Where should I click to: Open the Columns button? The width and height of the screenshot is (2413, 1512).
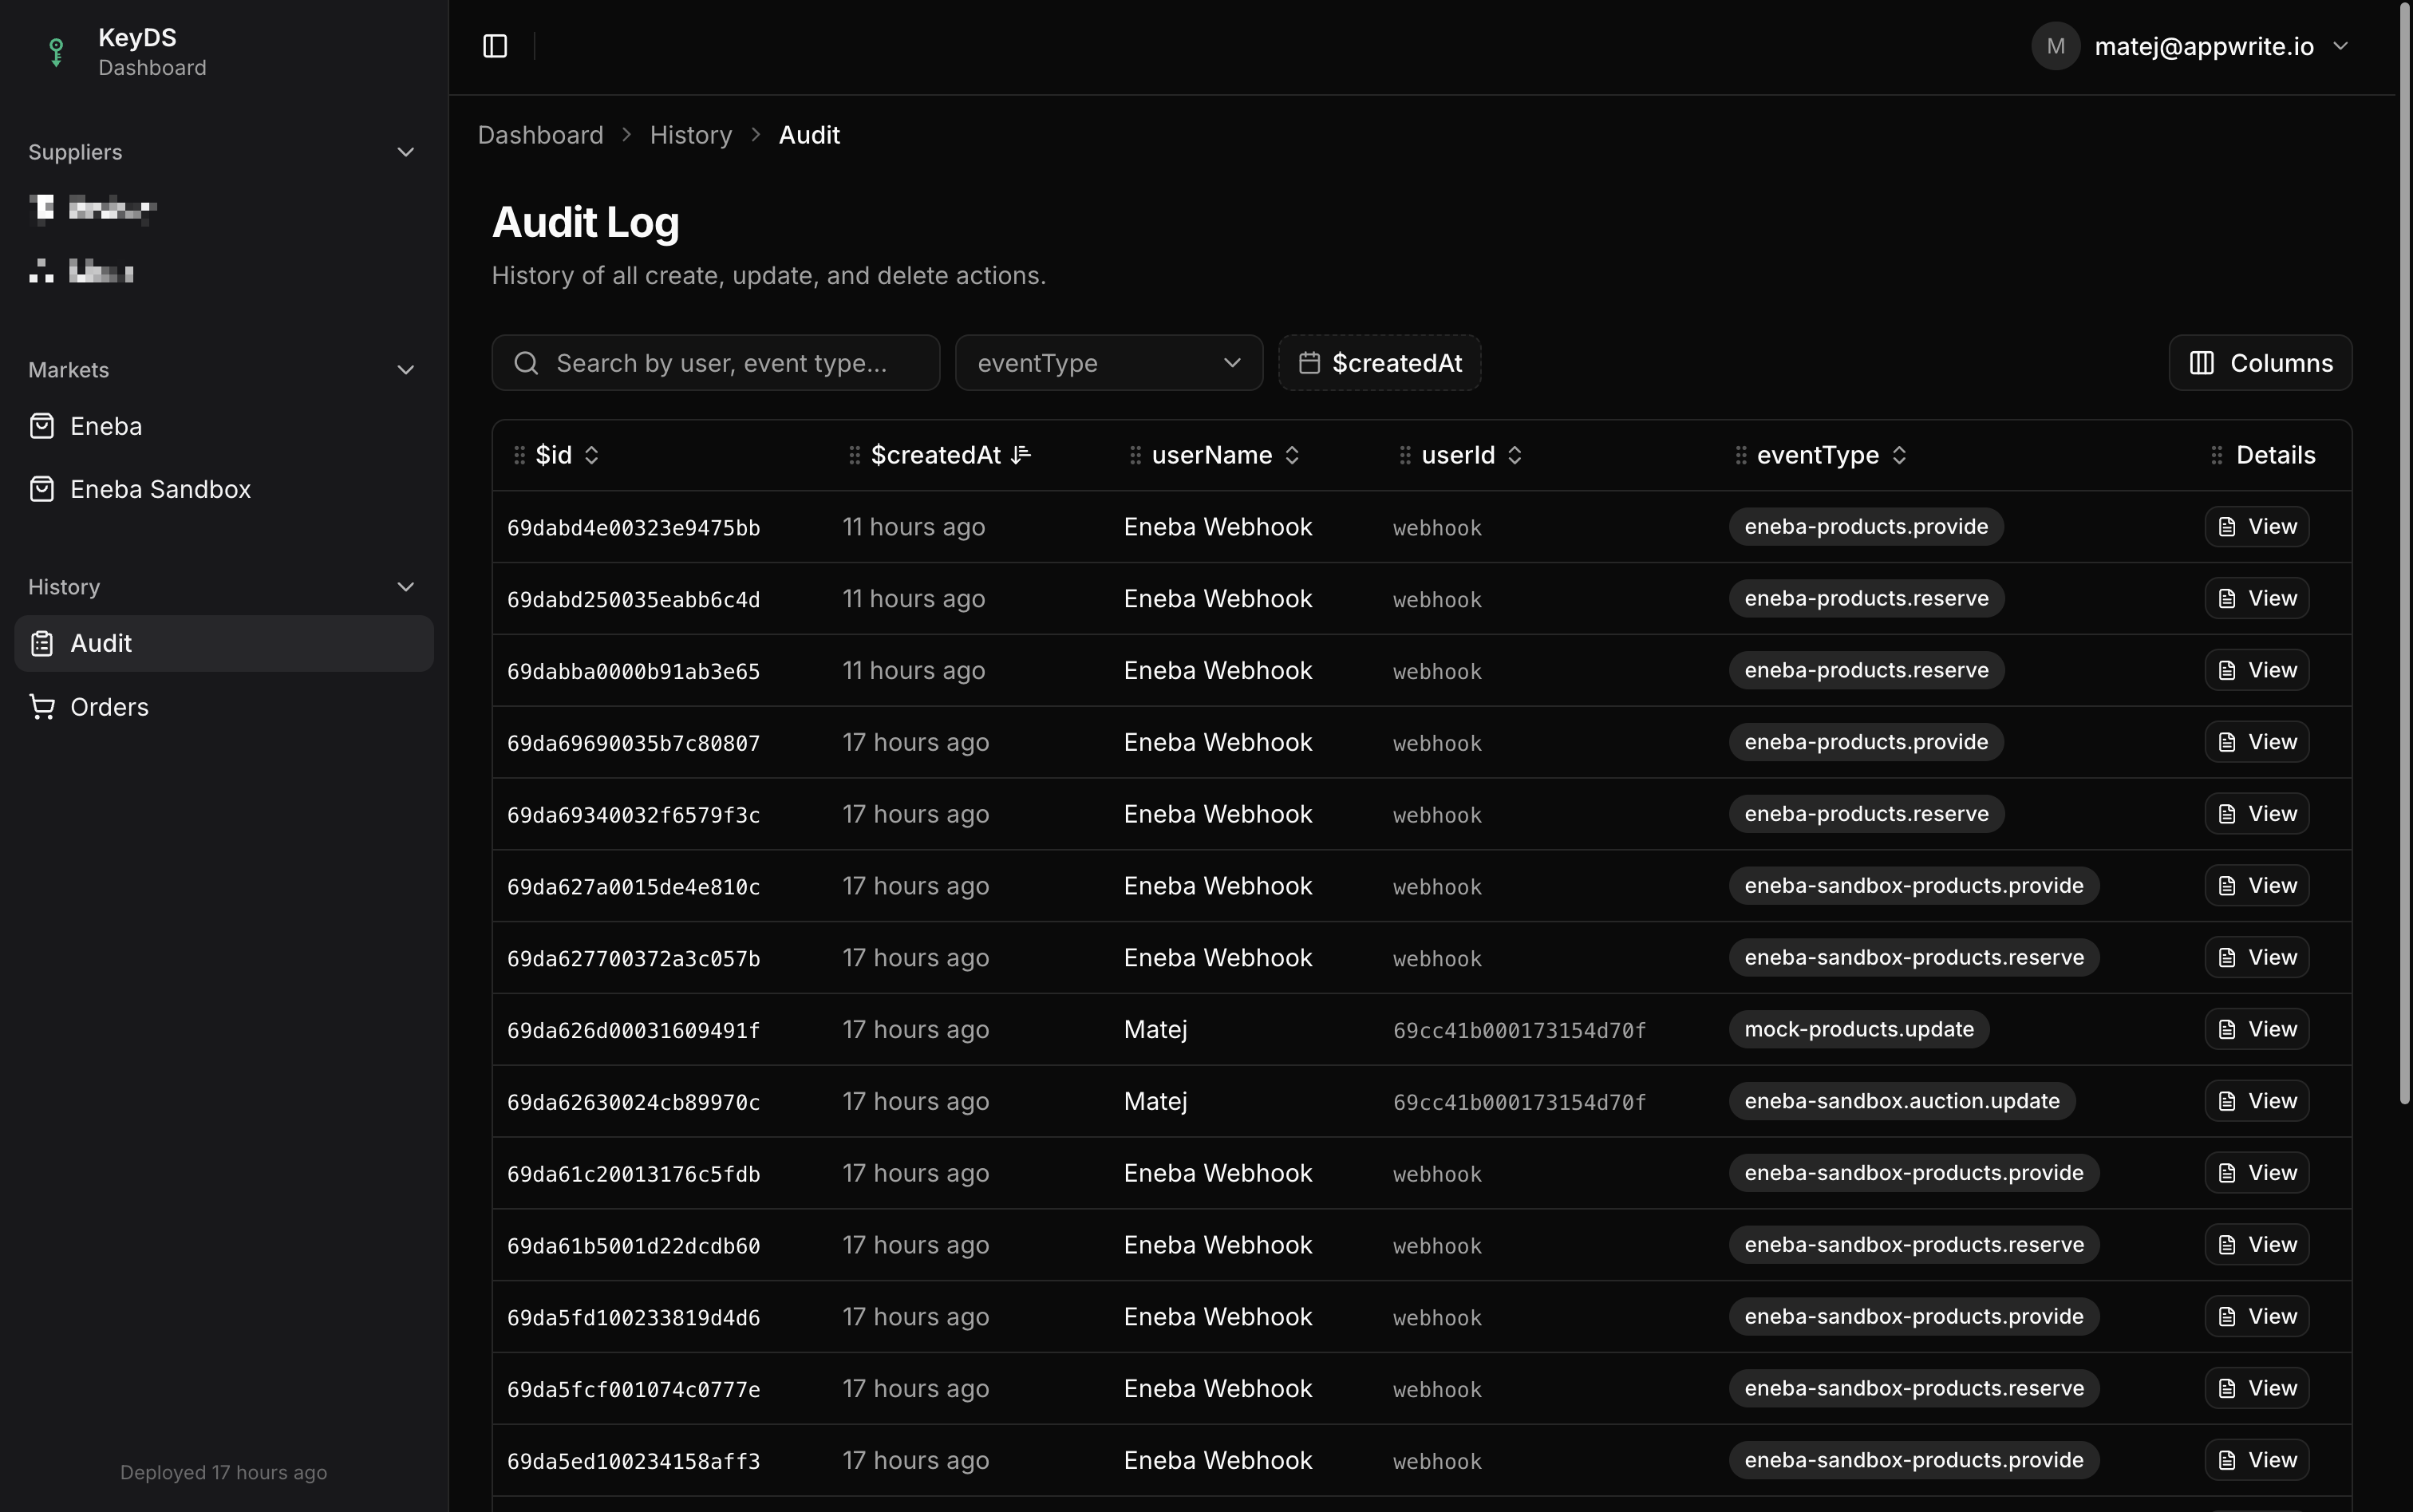coord(2259,362)
